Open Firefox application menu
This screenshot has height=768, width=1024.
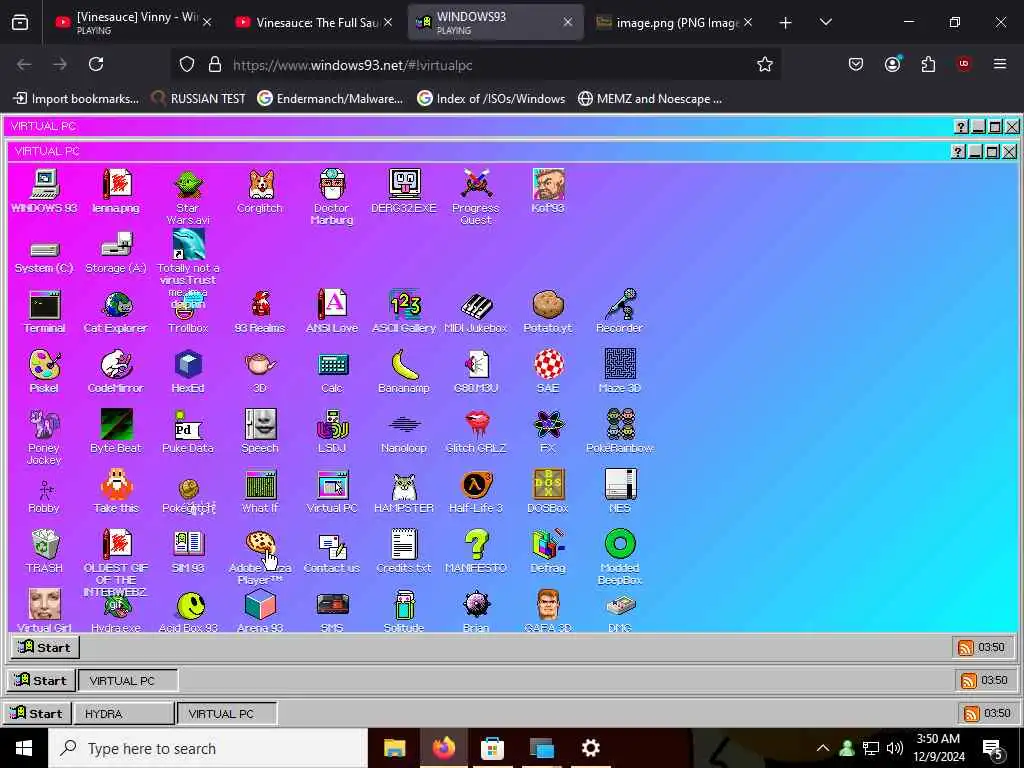[1000, 64]
